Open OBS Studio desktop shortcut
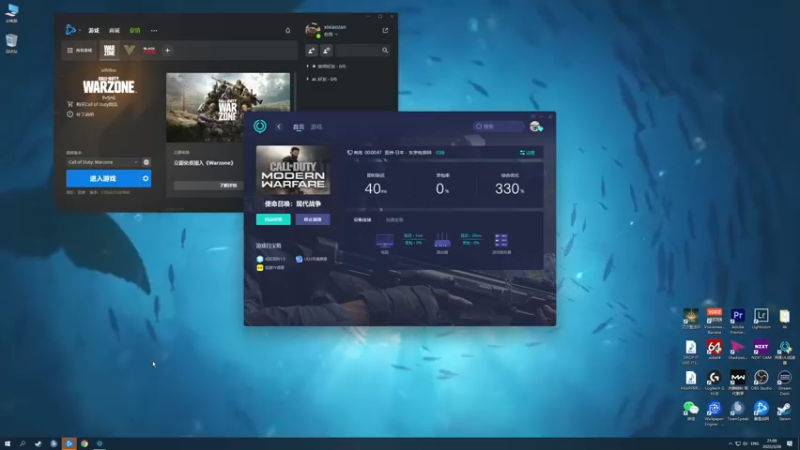 (761, 381)
